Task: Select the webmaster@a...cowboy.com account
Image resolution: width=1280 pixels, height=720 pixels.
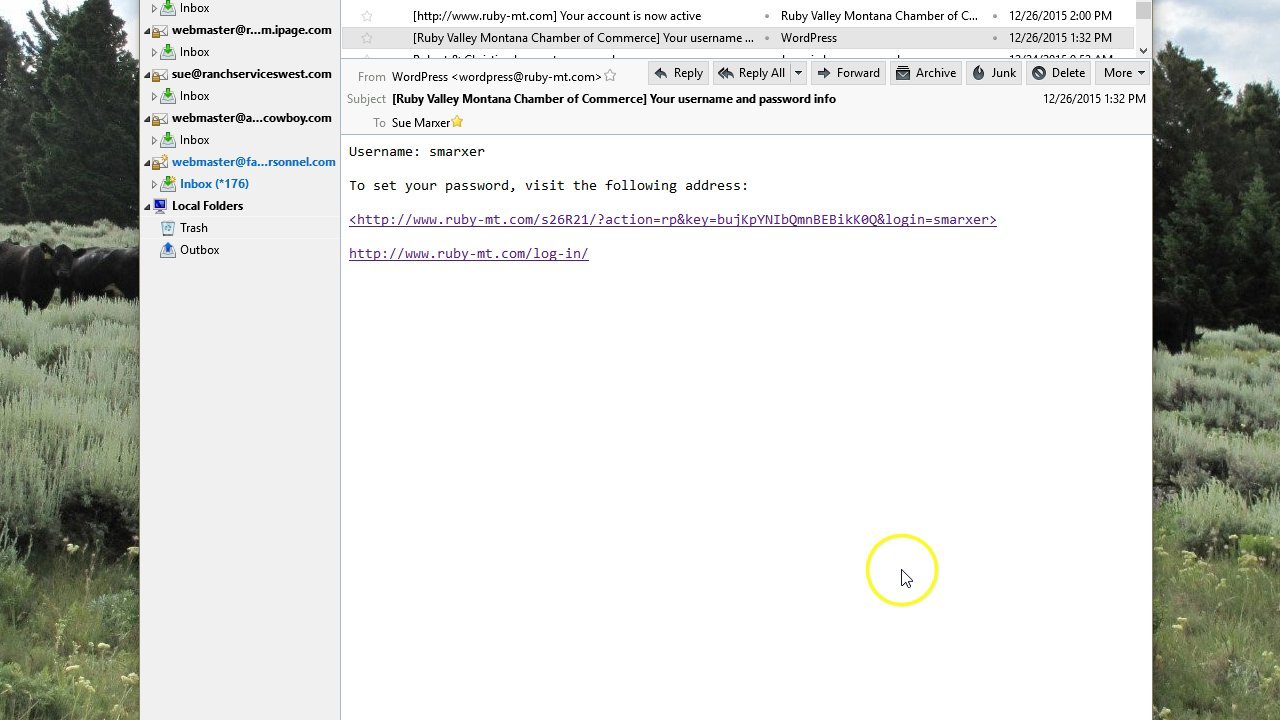Action: pos(251,118)
